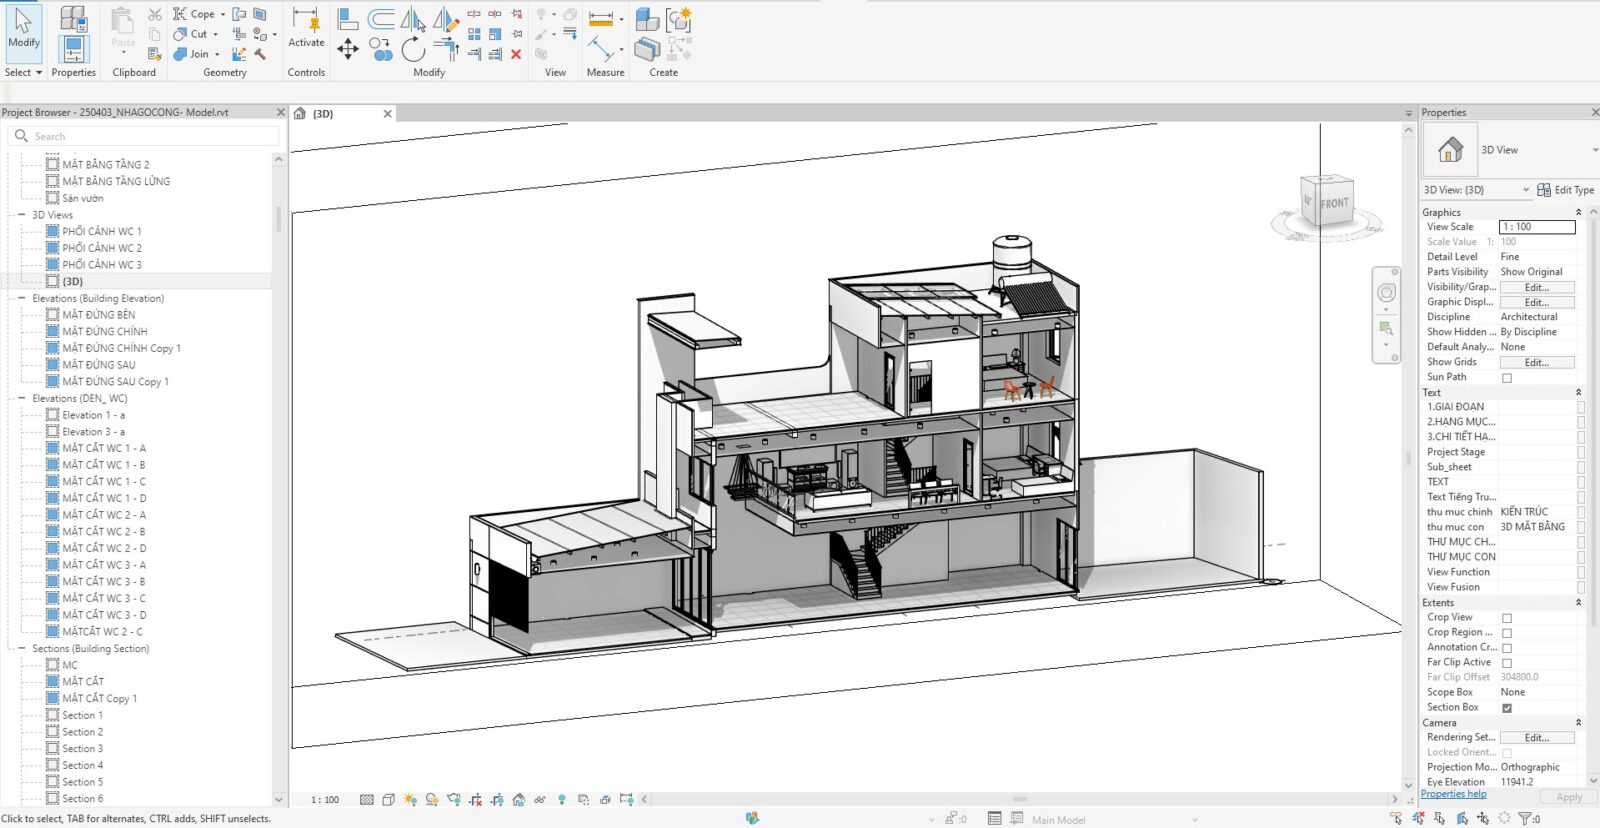
Task: Choose the Offset tool
Action: coord(380,19)
